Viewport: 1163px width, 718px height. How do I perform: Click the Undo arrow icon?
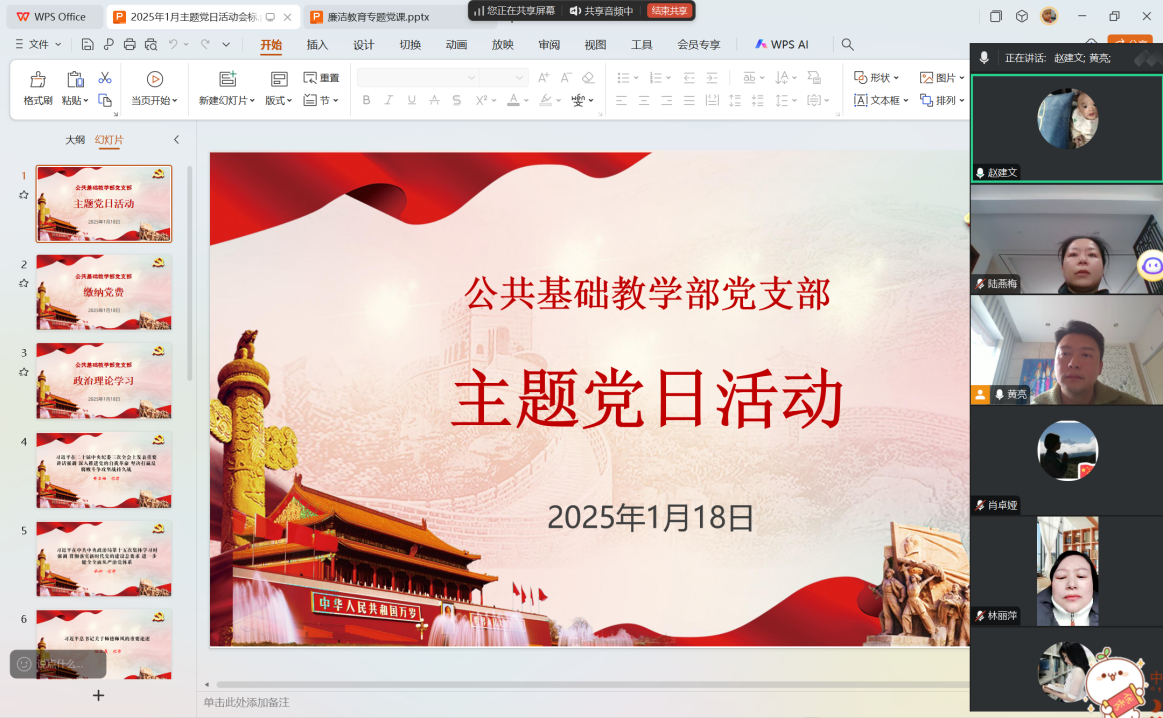pos(173,45)
